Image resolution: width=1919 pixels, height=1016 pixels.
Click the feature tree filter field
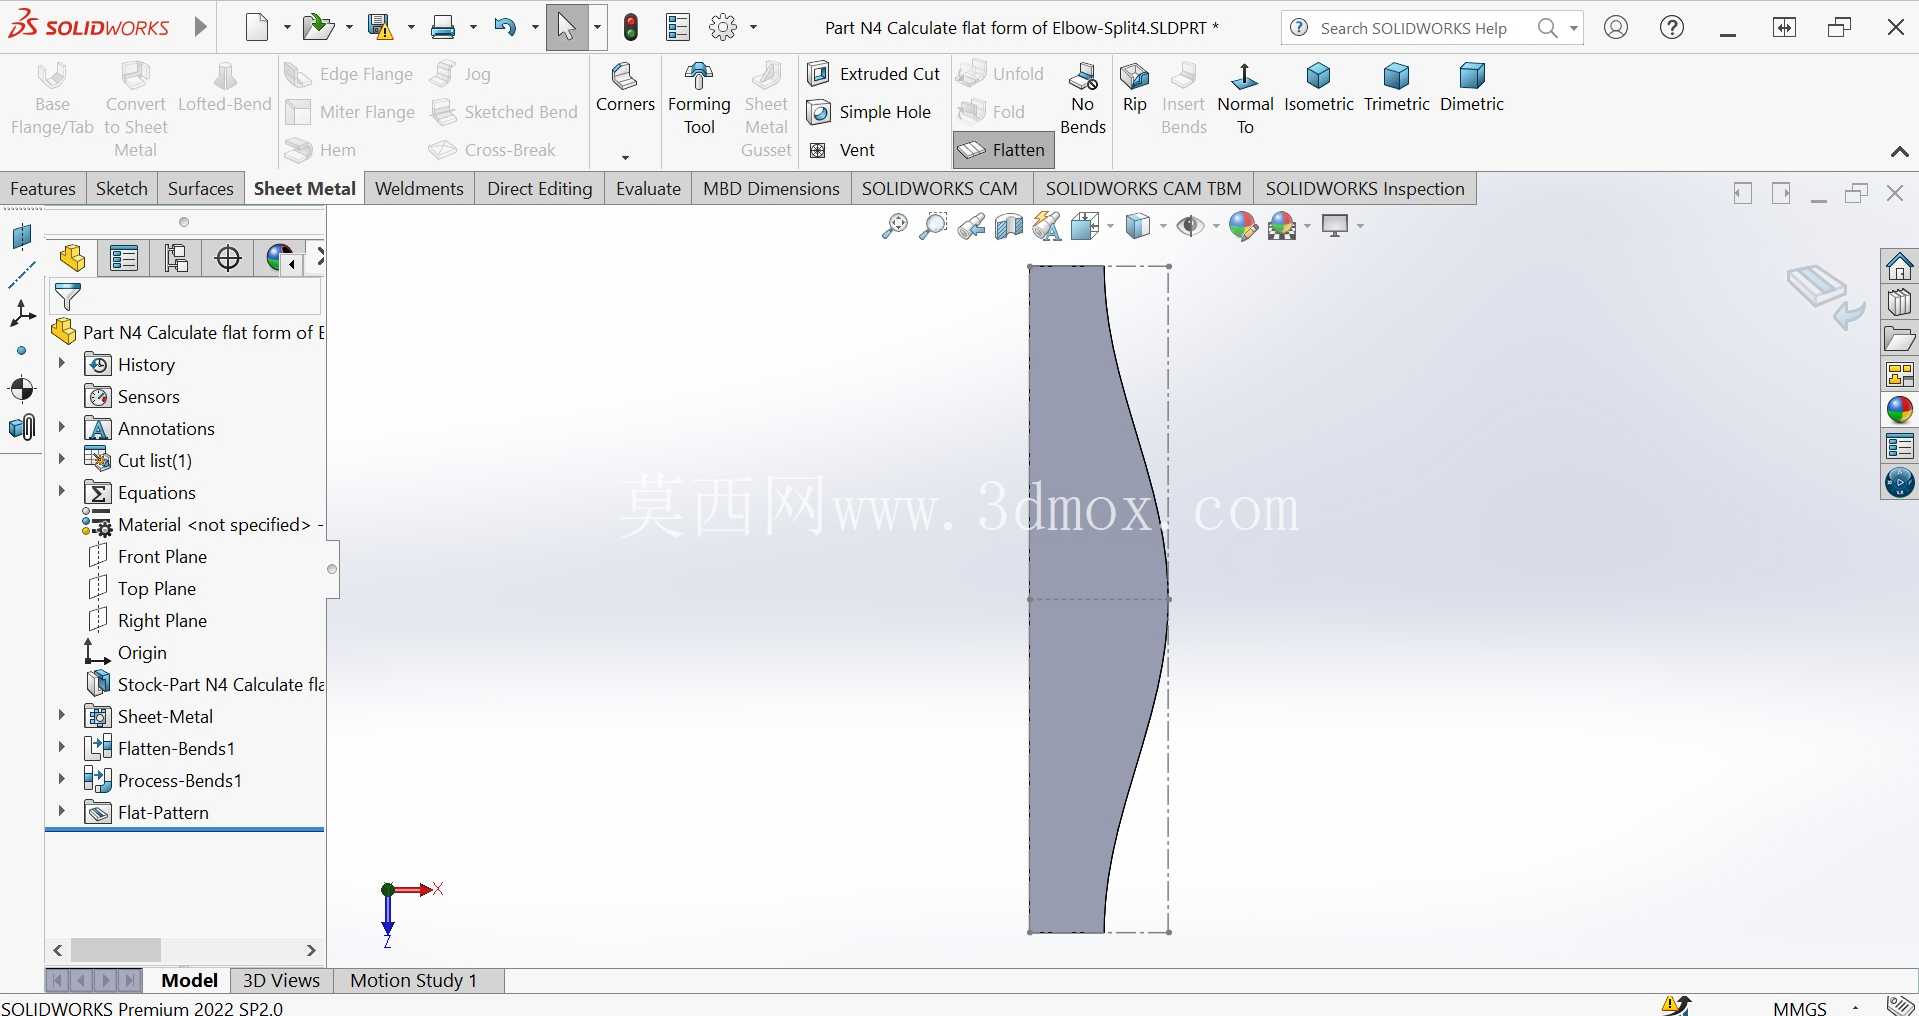click(186, 297)
